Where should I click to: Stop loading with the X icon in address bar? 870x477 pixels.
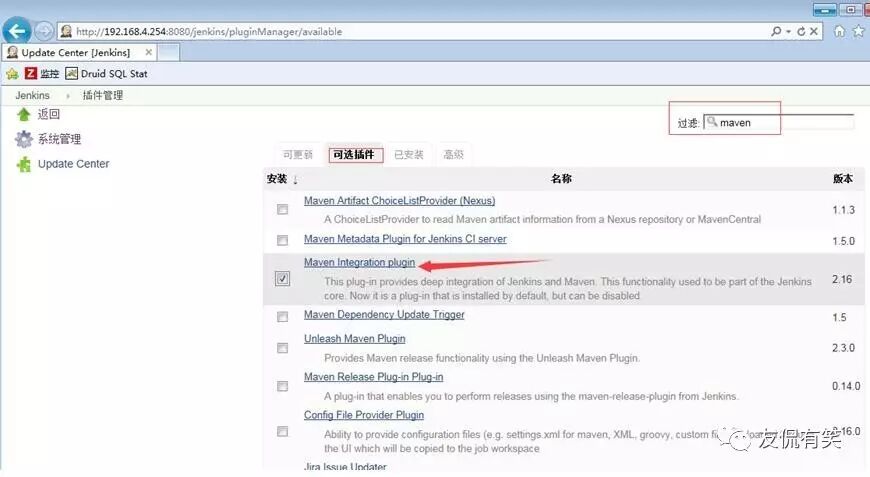[813, 32]
